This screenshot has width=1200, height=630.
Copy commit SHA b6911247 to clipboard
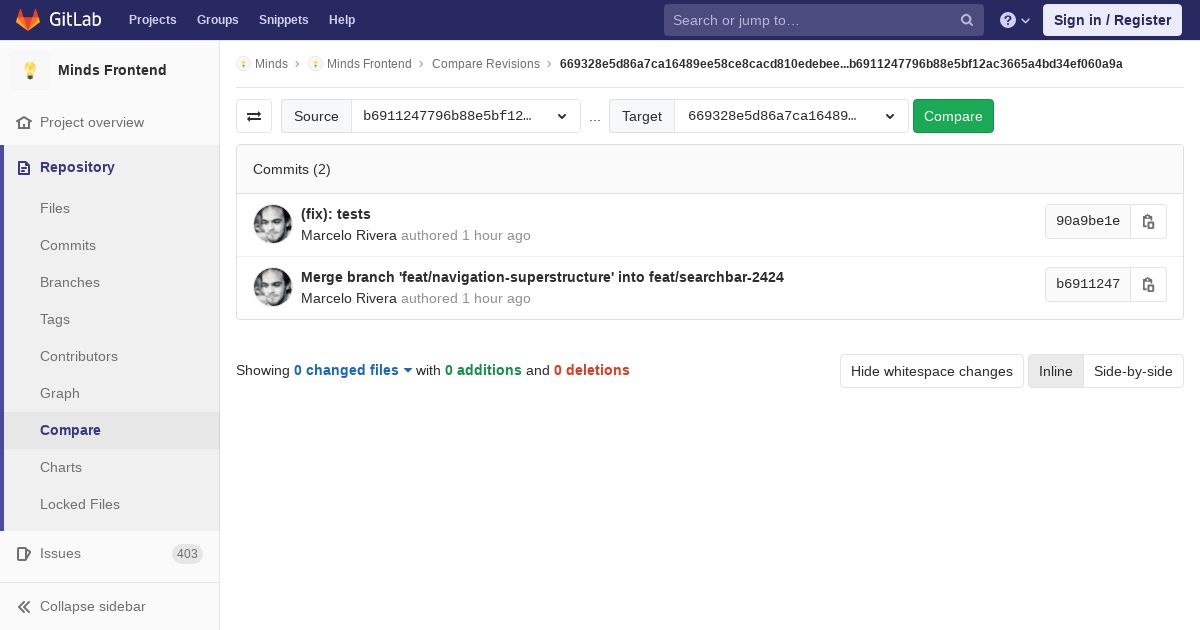pos(1148,284)
